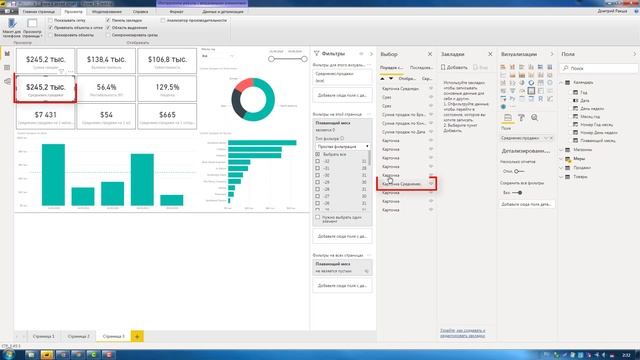Select the R script visual icon
640x360 pixels.
tap(540, 99)
